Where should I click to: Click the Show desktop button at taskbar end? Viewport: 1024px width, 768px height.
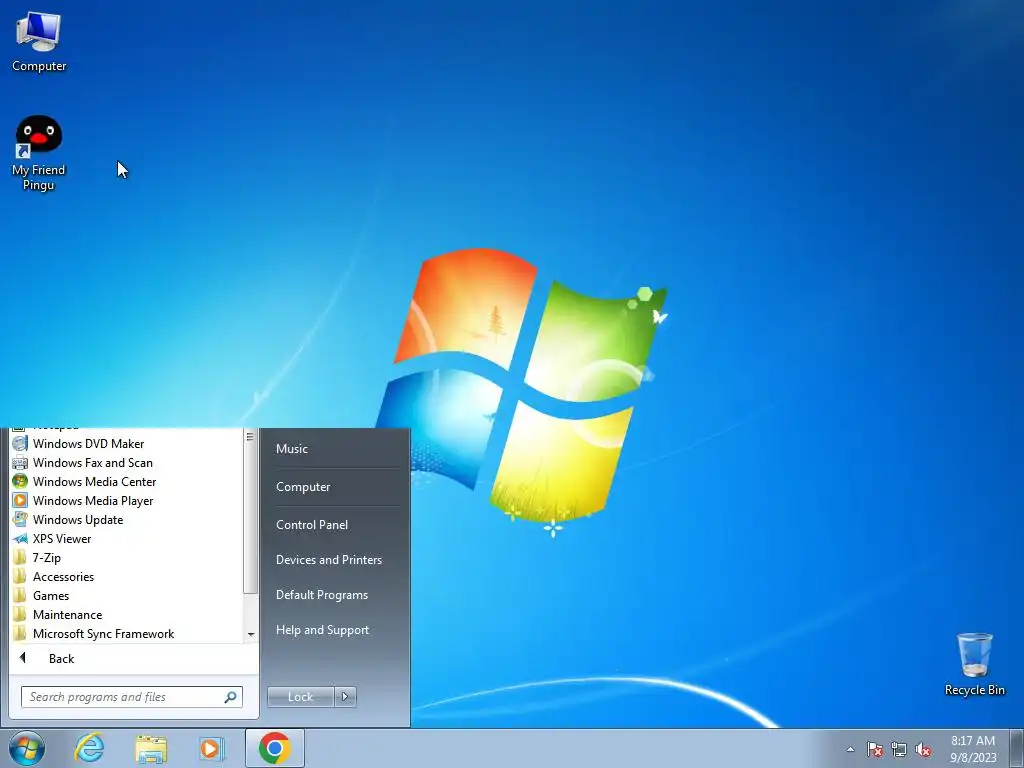[x=1017, y=749]
